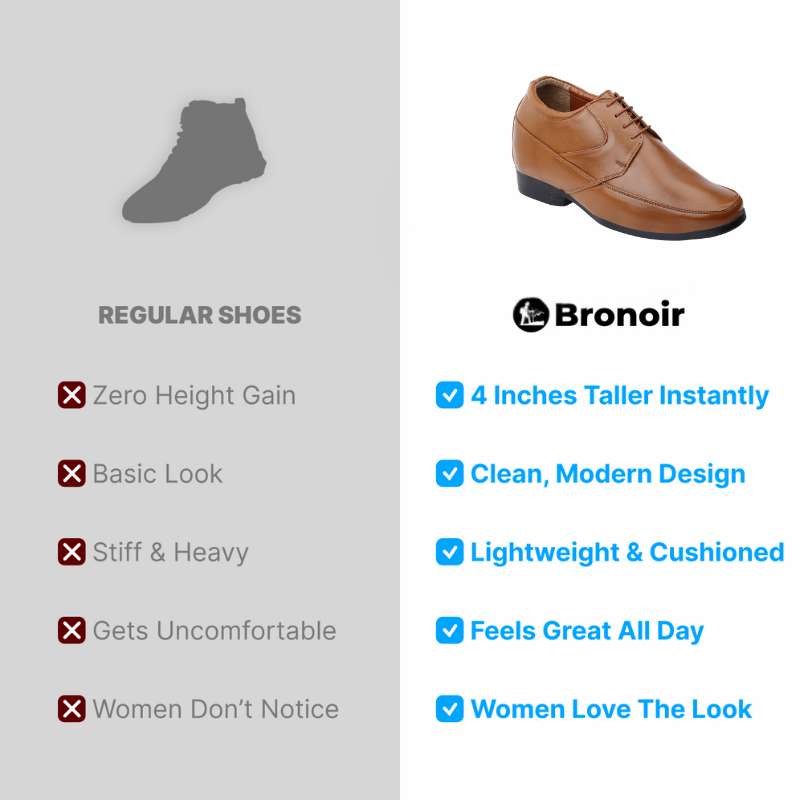Click the Women Love The Look text

point(611,709)
